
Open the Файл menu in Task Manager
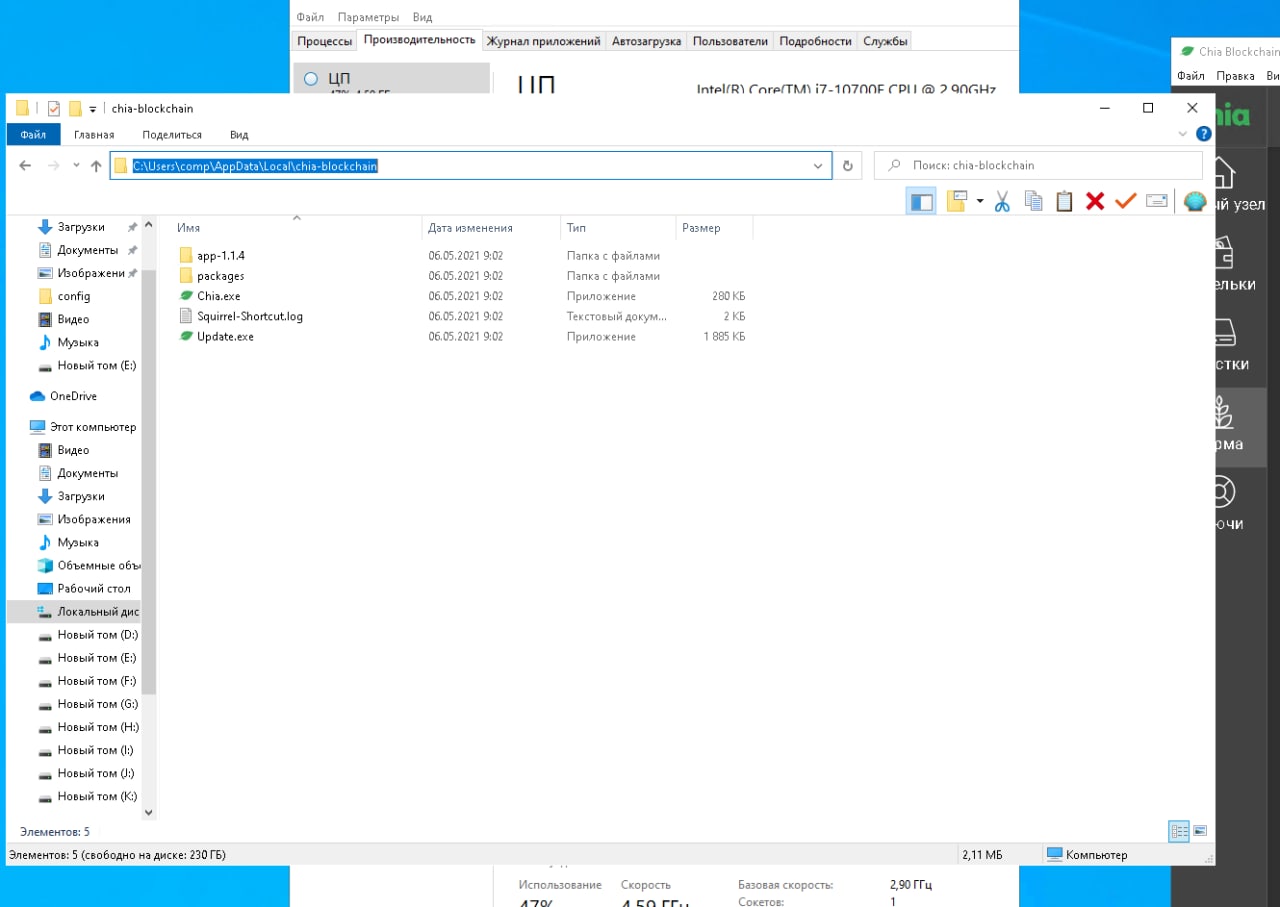(x=310, y=17)
